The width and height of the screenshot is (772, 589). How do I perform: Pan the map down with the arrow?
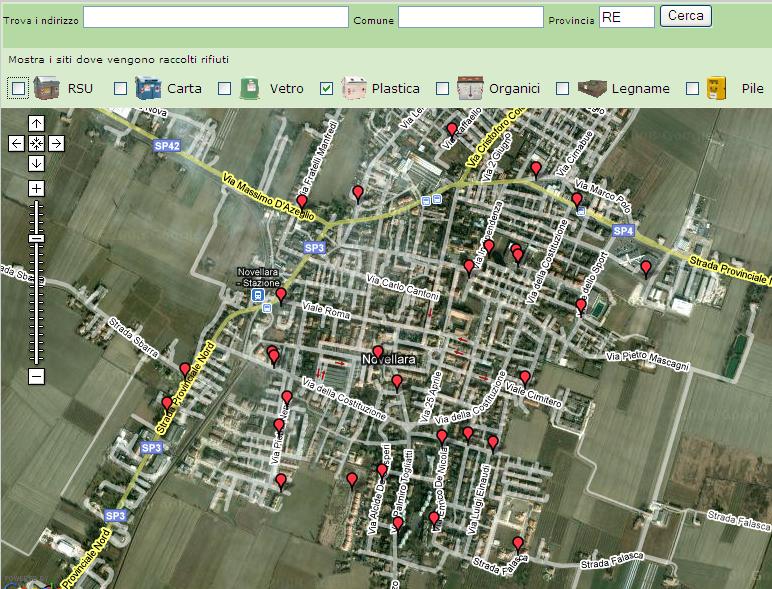click(x=36, y=163)
